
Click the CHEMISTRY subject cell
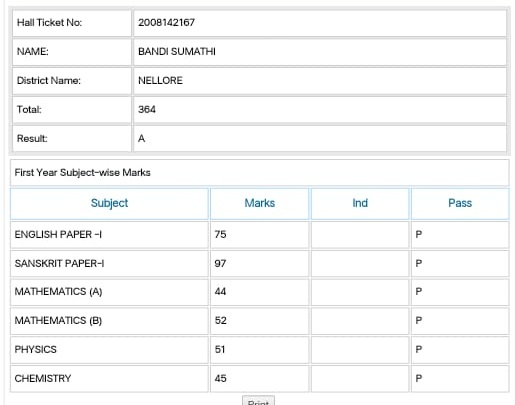[109, 379]
